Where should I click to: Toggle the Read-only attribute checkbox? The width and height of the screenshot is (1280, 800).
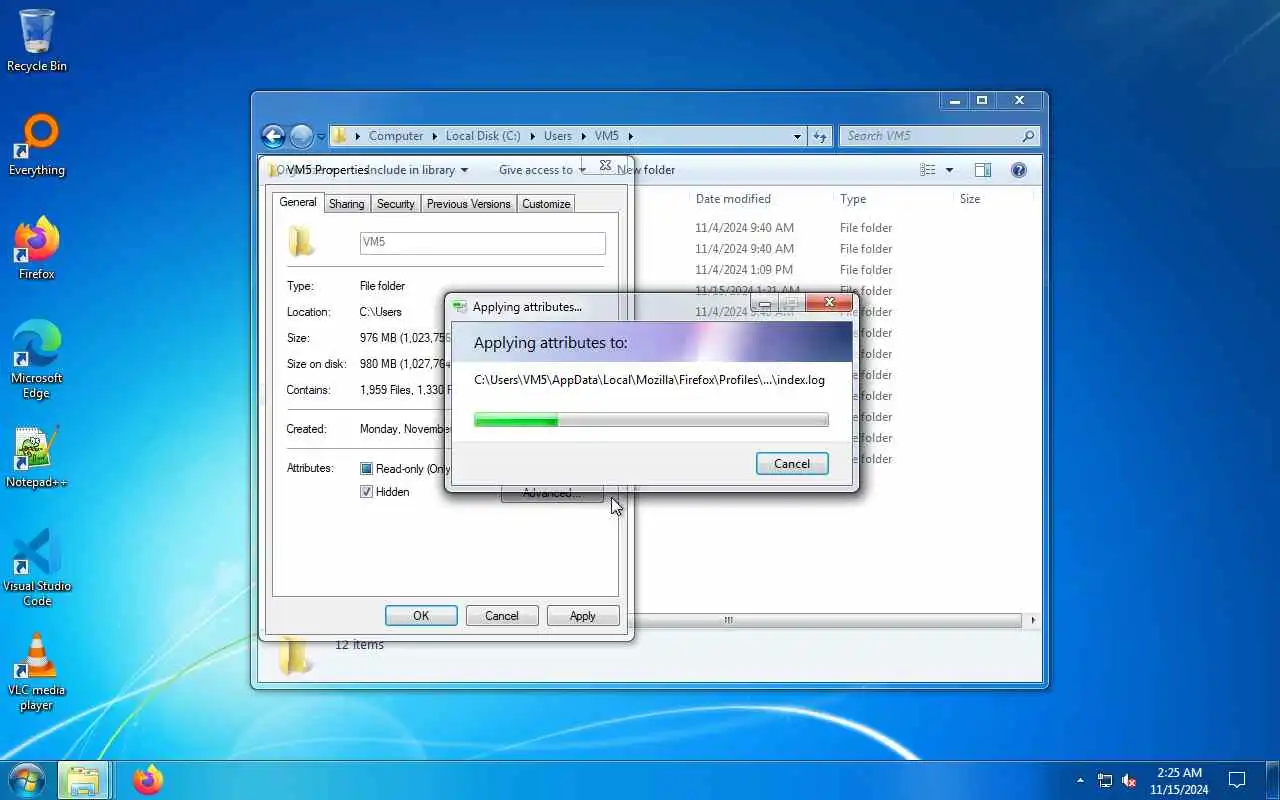[366, 469]
